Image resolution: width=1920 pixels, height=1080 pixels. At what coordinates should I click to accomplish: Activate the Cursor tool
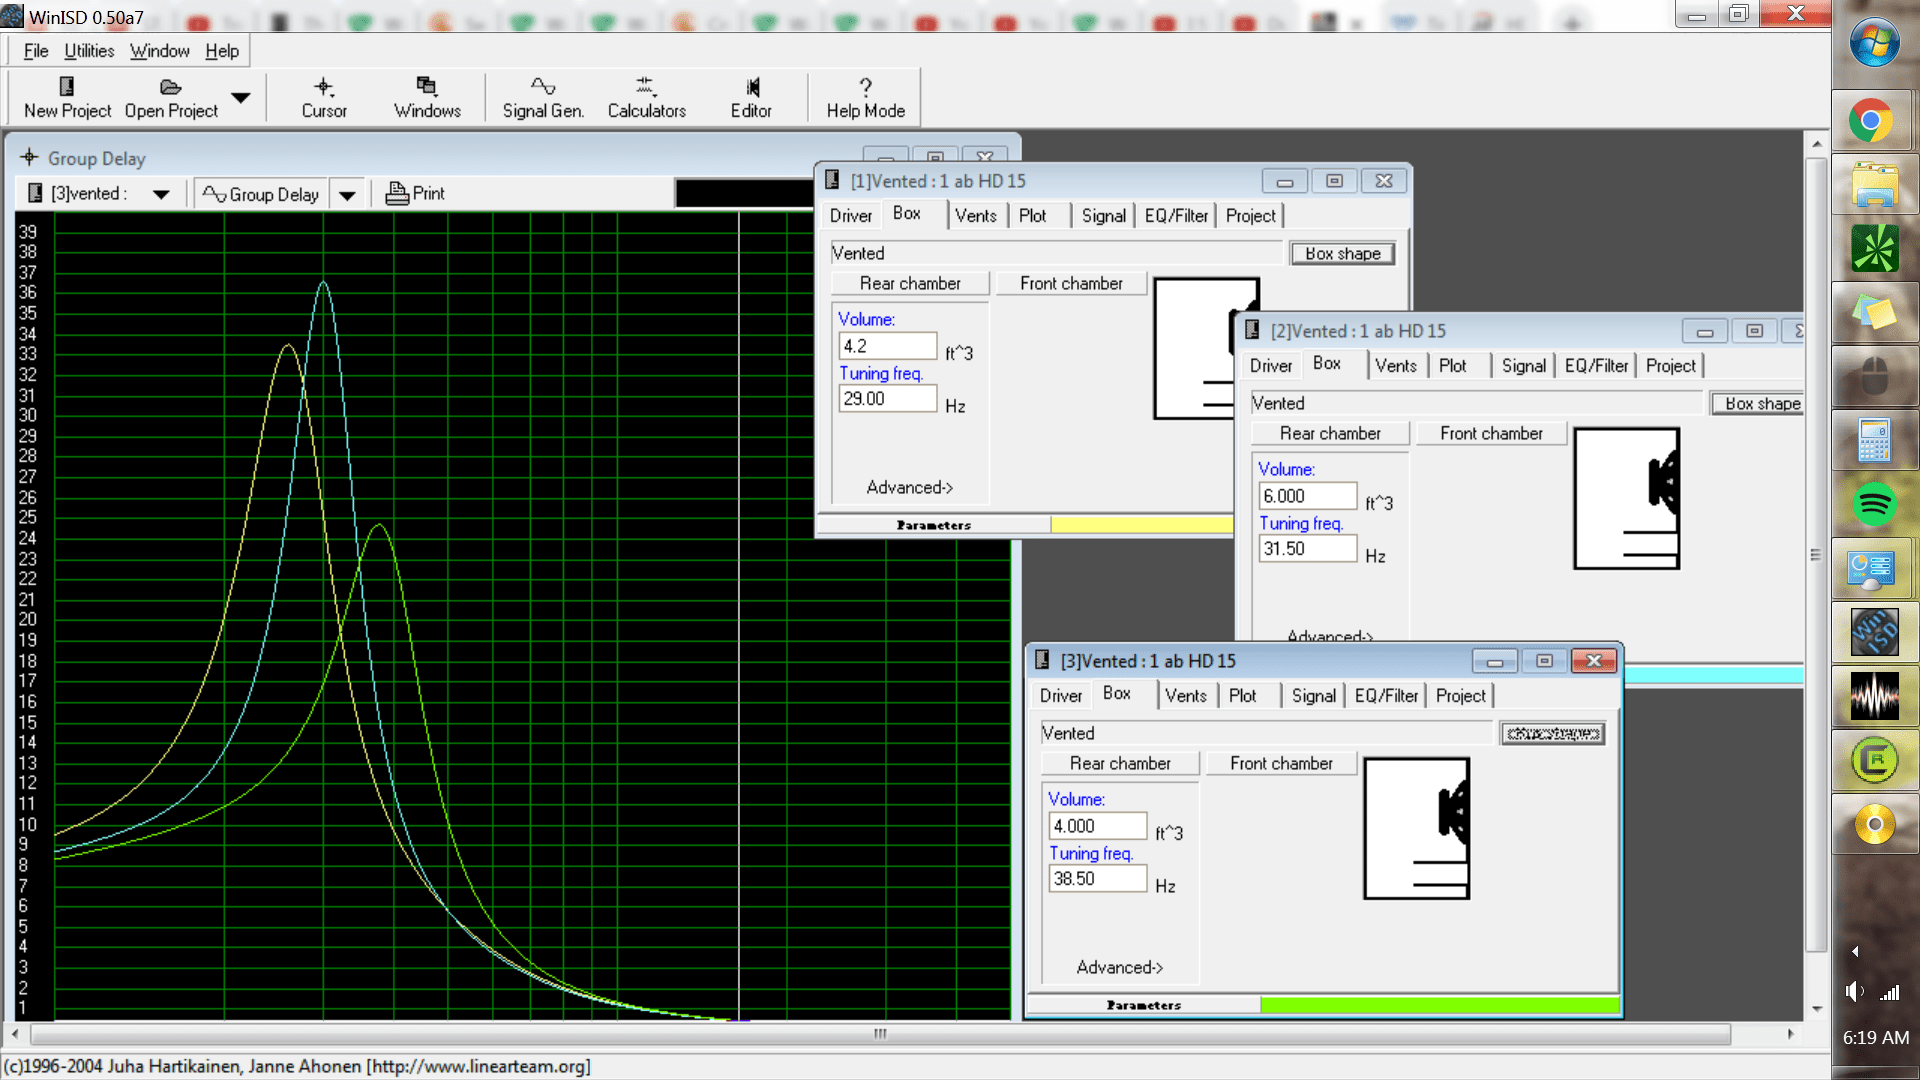tap(324, 97)
